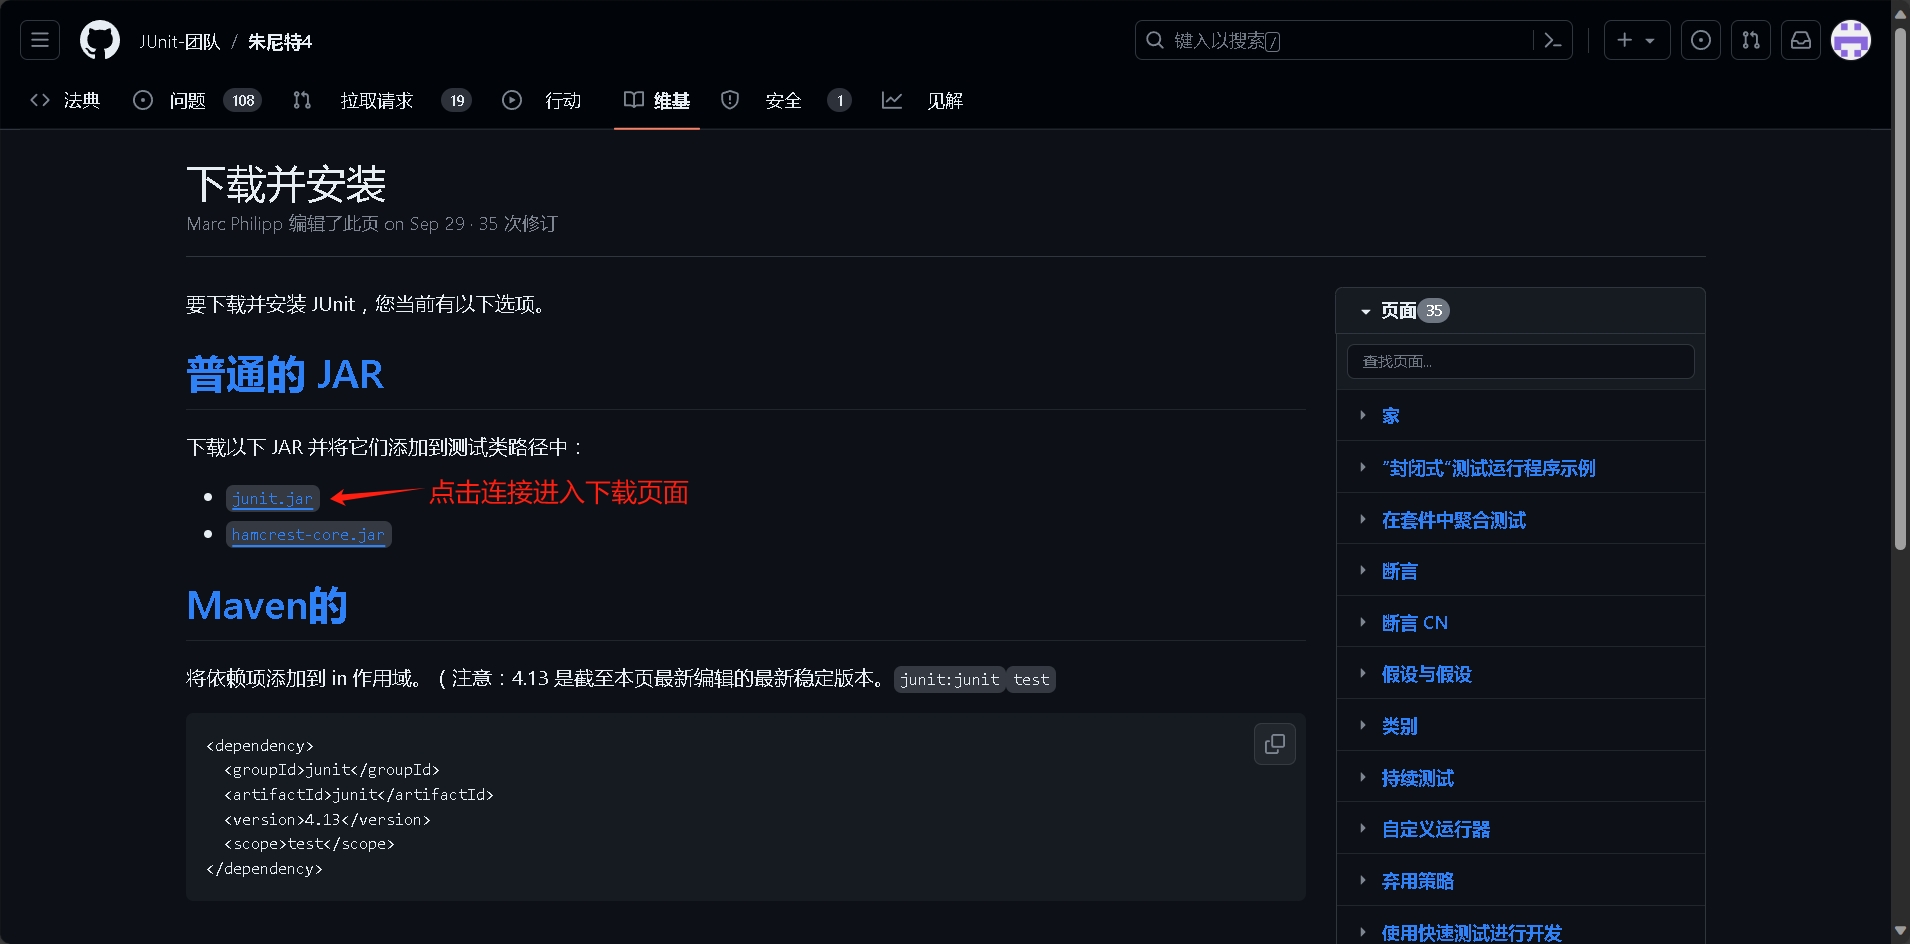Screen dimensions: 1910x944
Task: Open the user avatar menu
Action: coord(1851,40)
